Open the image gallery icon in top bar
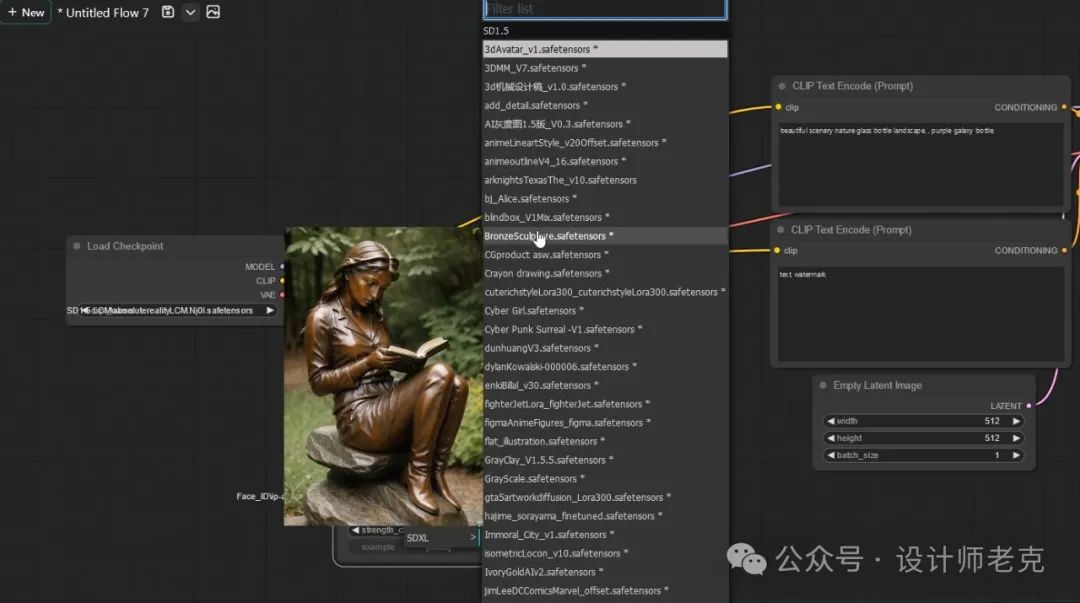This screenshot has width=1080, height=603. coord(213,12)
